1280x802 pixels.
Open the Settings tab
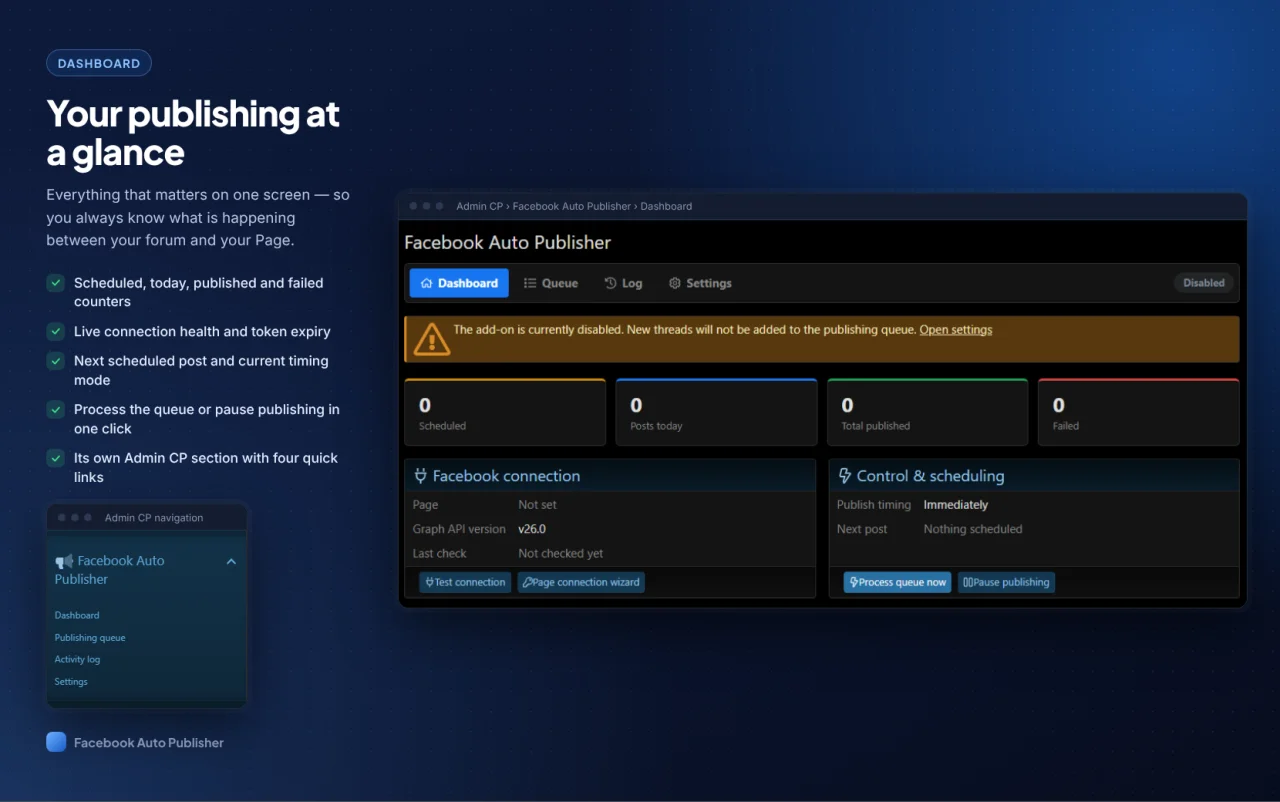click(x=700, y=283)
